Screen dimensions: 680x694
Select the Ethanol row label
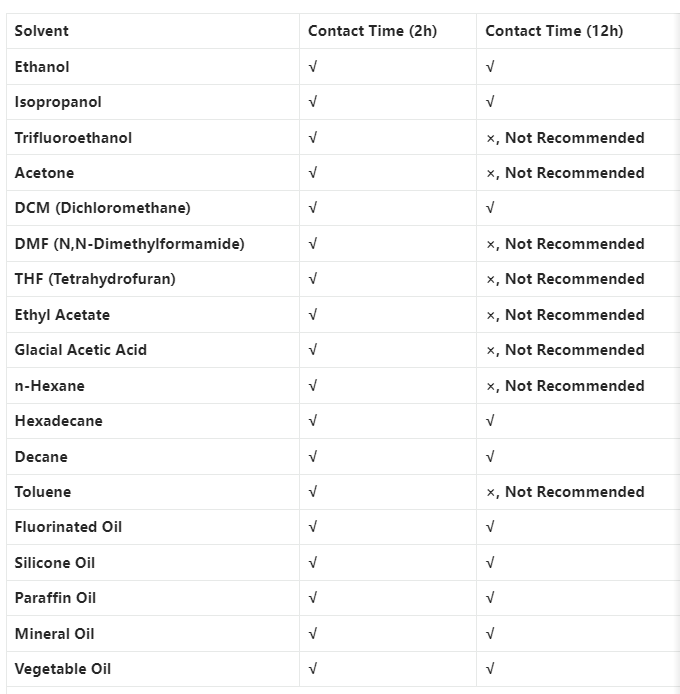(x=42, y=67)
